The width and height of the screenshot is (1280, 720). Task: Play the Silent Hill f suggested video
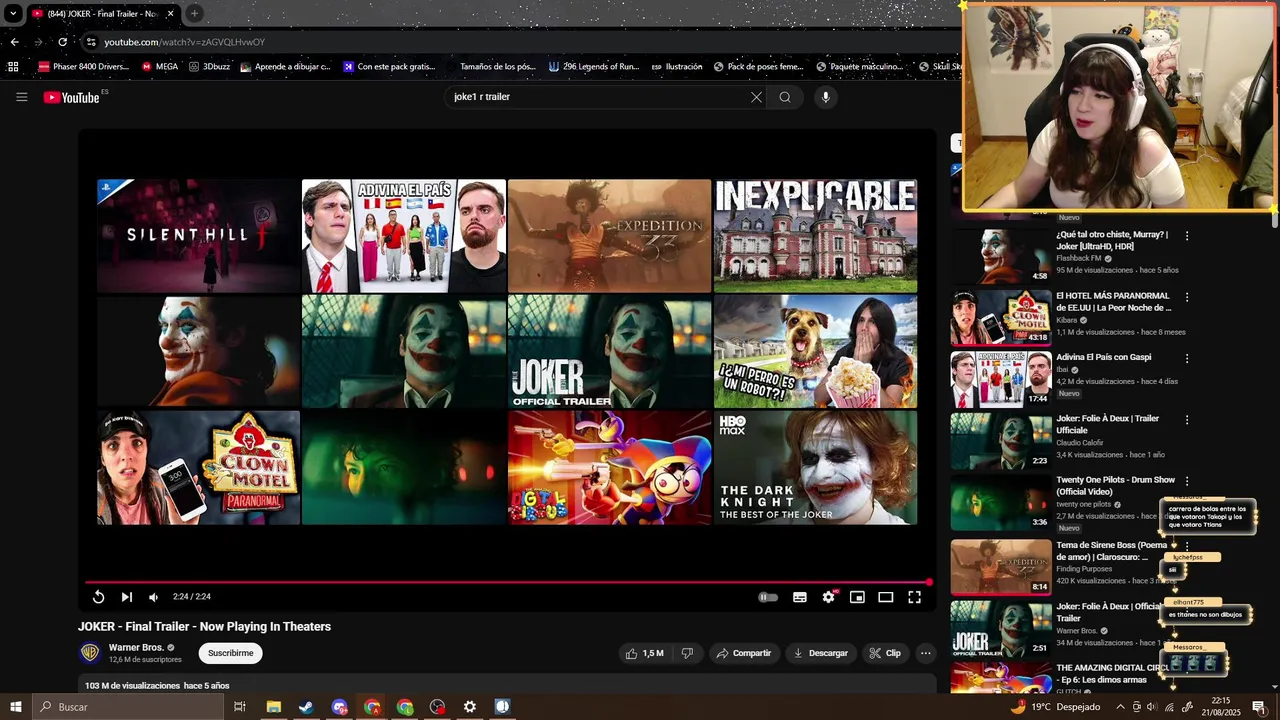coord(199,236)
